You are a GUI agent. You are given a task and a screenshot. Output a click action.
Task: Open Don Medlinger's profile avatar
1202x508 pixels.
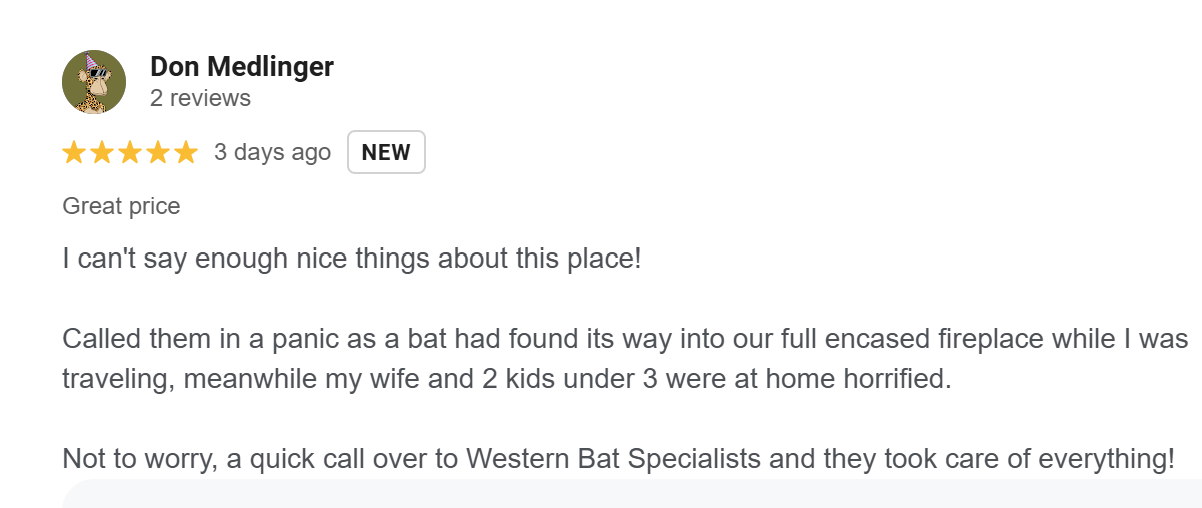coord(94,82)
